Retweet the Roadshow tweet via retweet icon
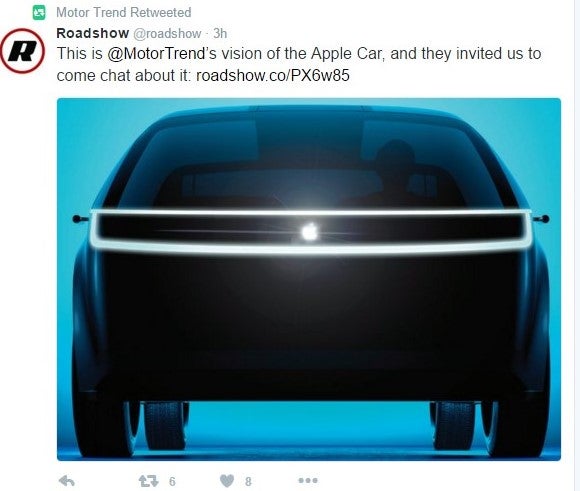 click(x=148, y=481)
